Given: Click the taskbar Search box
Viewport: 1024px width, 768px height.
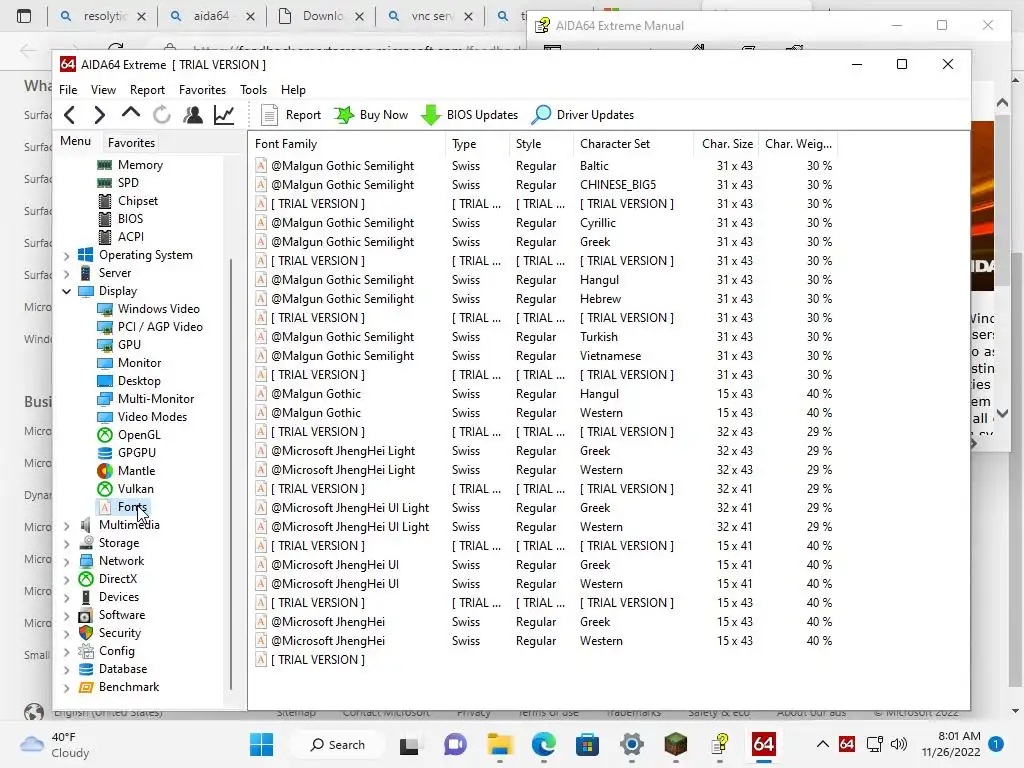Looking at the screenshot, I should click(337, 744).
